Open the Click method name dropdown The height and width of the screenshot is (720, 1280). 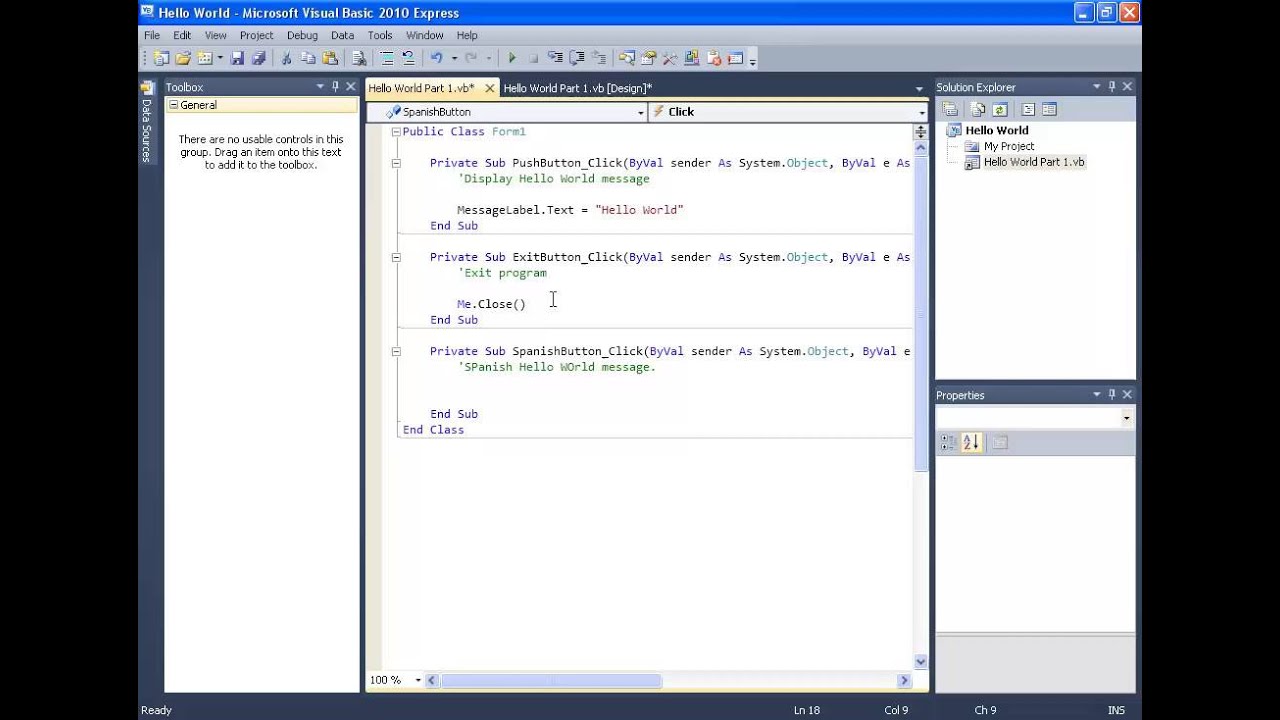[x=922, y=112]
